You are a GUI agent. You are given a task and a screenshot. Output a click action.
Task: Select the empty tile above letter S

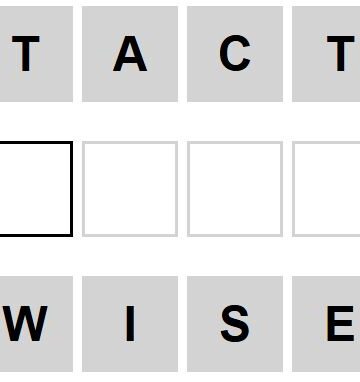[x=235, y=189]
